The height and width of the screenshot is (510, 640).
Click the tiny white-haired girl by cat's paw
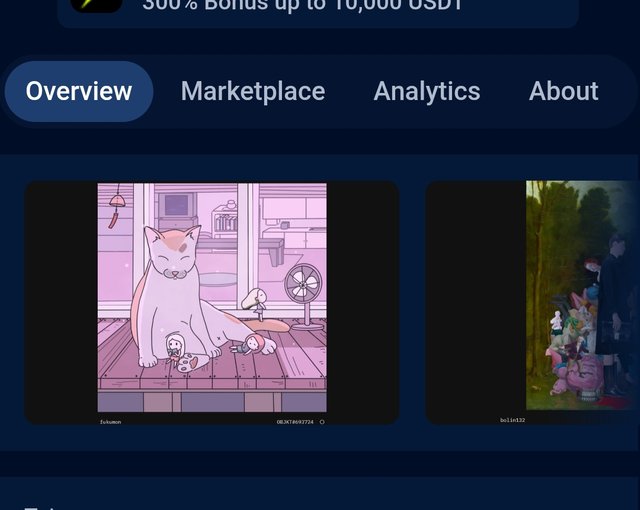click(175, 347)
